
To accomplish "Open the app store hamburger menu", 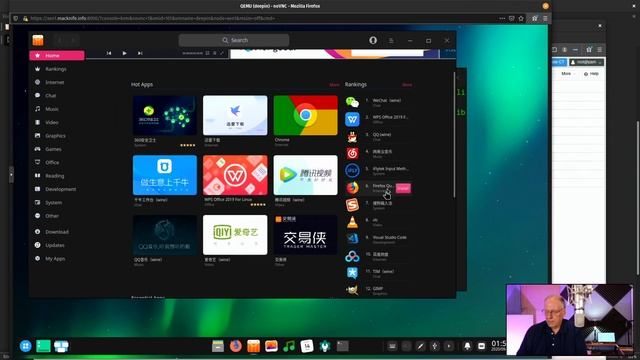I will click(391, 40).
